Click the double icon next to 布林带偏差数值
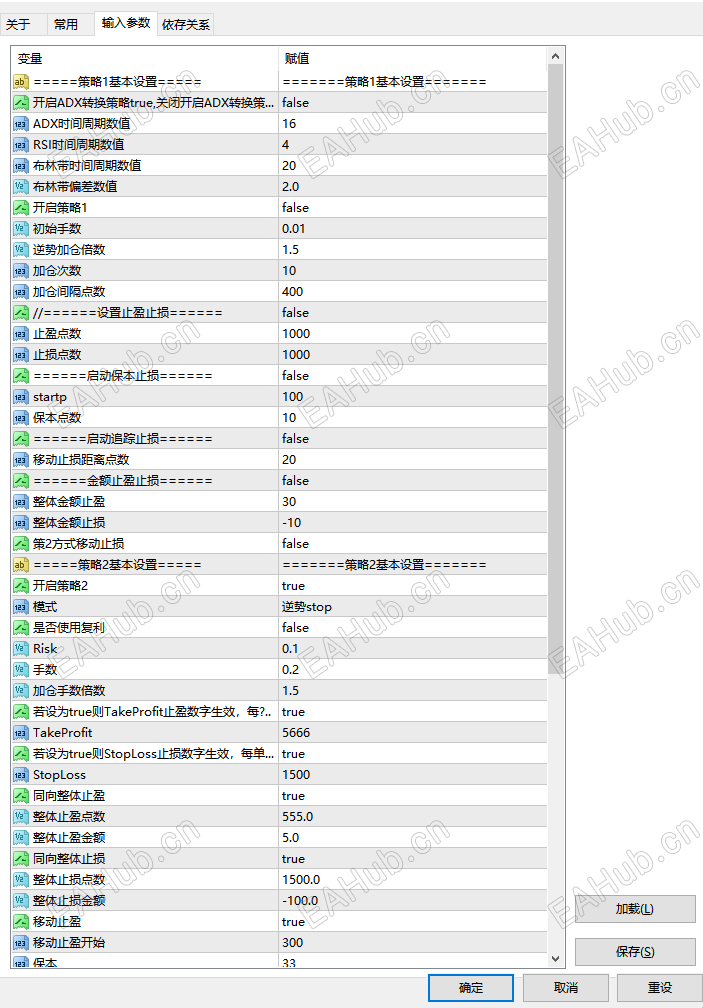703x1008 pixels. coord(21,187)
